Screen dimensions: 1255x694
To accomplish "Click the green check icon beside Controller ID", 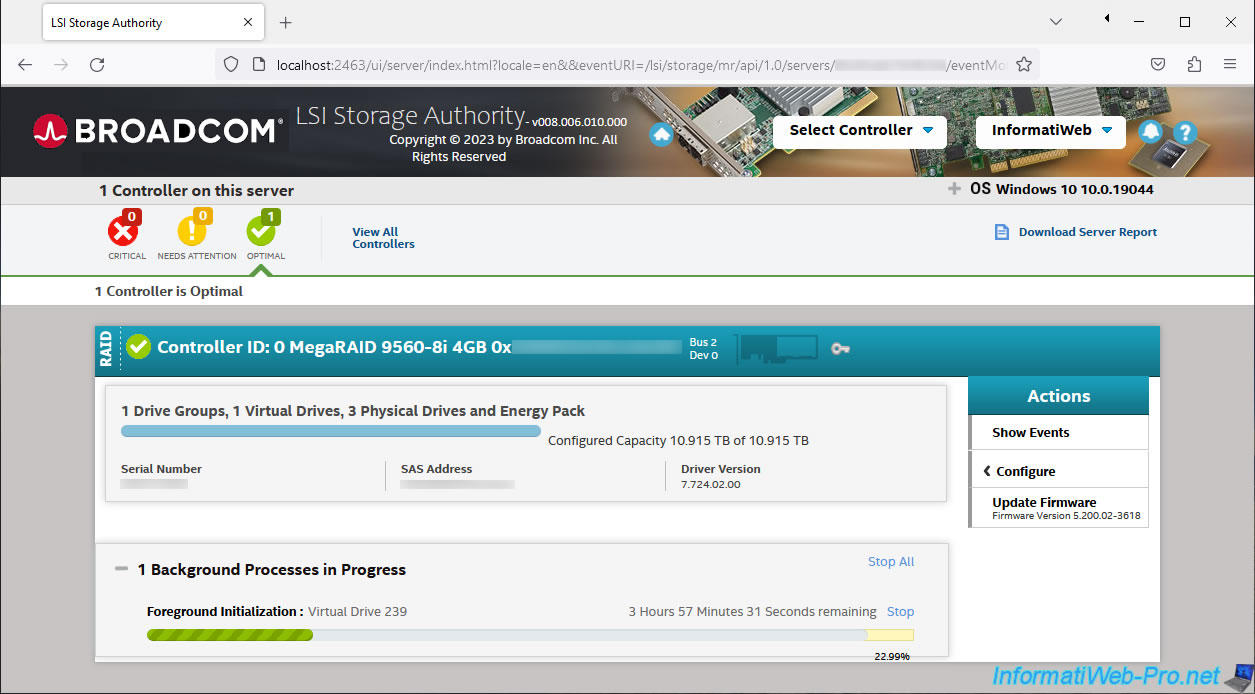I will point(139,347).
